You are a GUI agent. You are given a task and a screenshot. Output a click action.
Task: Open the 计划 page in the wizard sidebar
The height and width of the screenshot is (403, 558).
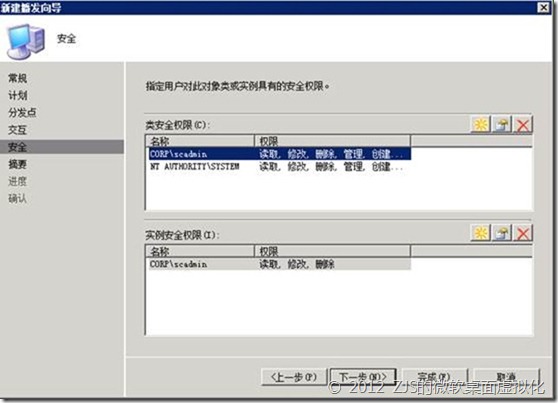(18, 95)
